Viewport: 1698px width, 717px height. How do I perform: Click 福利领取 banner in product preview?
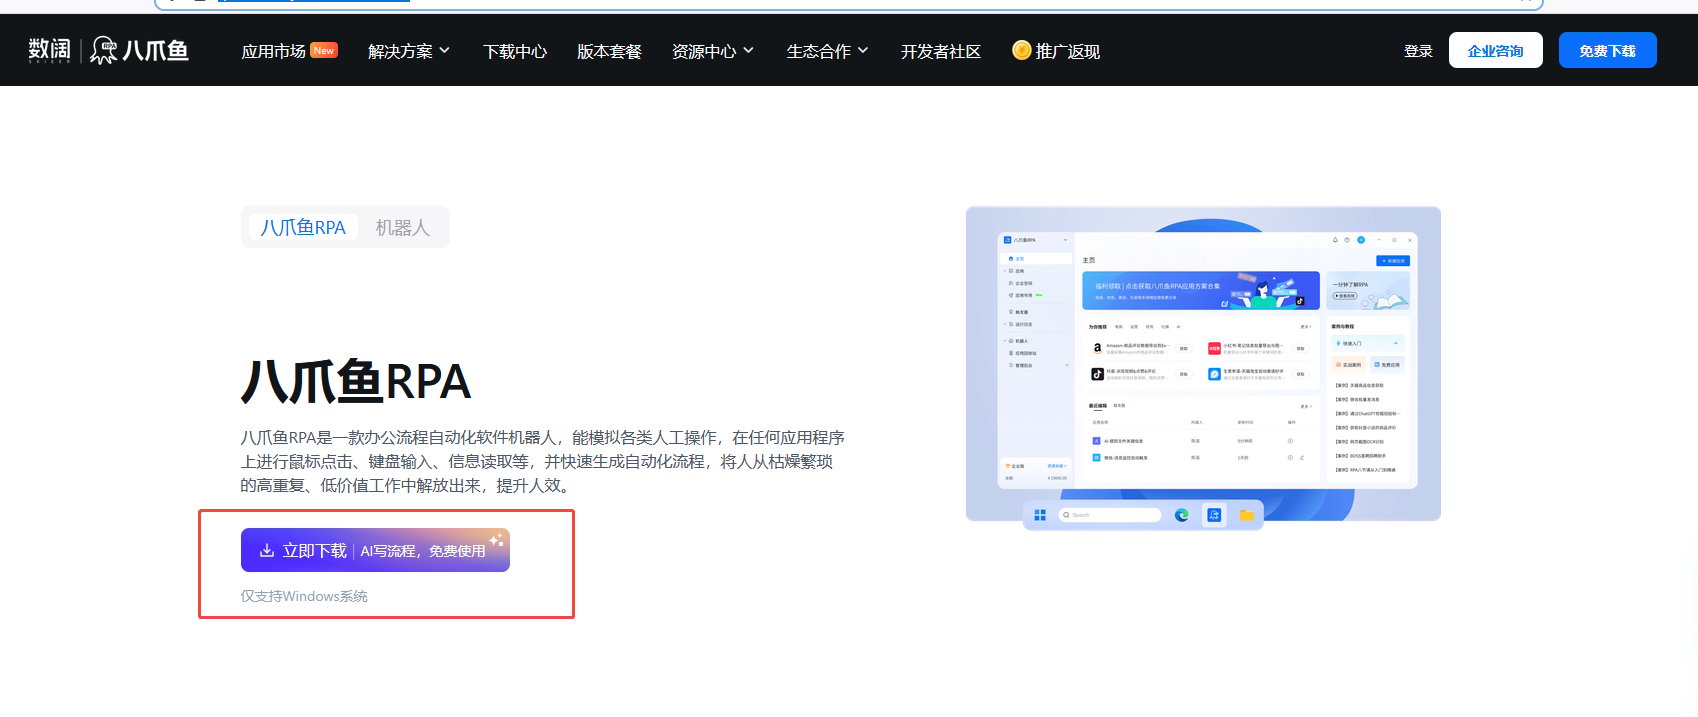(x=1201, y=290)
